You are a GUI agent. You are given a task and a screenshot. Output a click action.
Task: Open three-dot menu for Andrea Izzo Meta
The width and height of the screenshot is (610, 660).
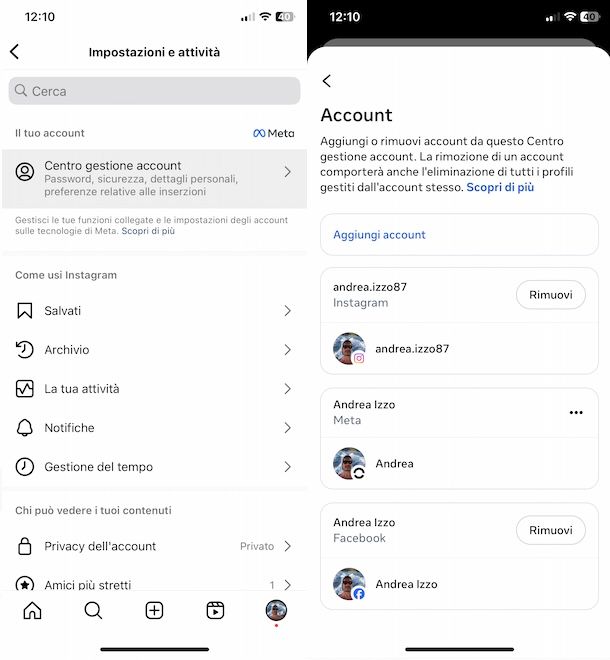tap(576, 412)
